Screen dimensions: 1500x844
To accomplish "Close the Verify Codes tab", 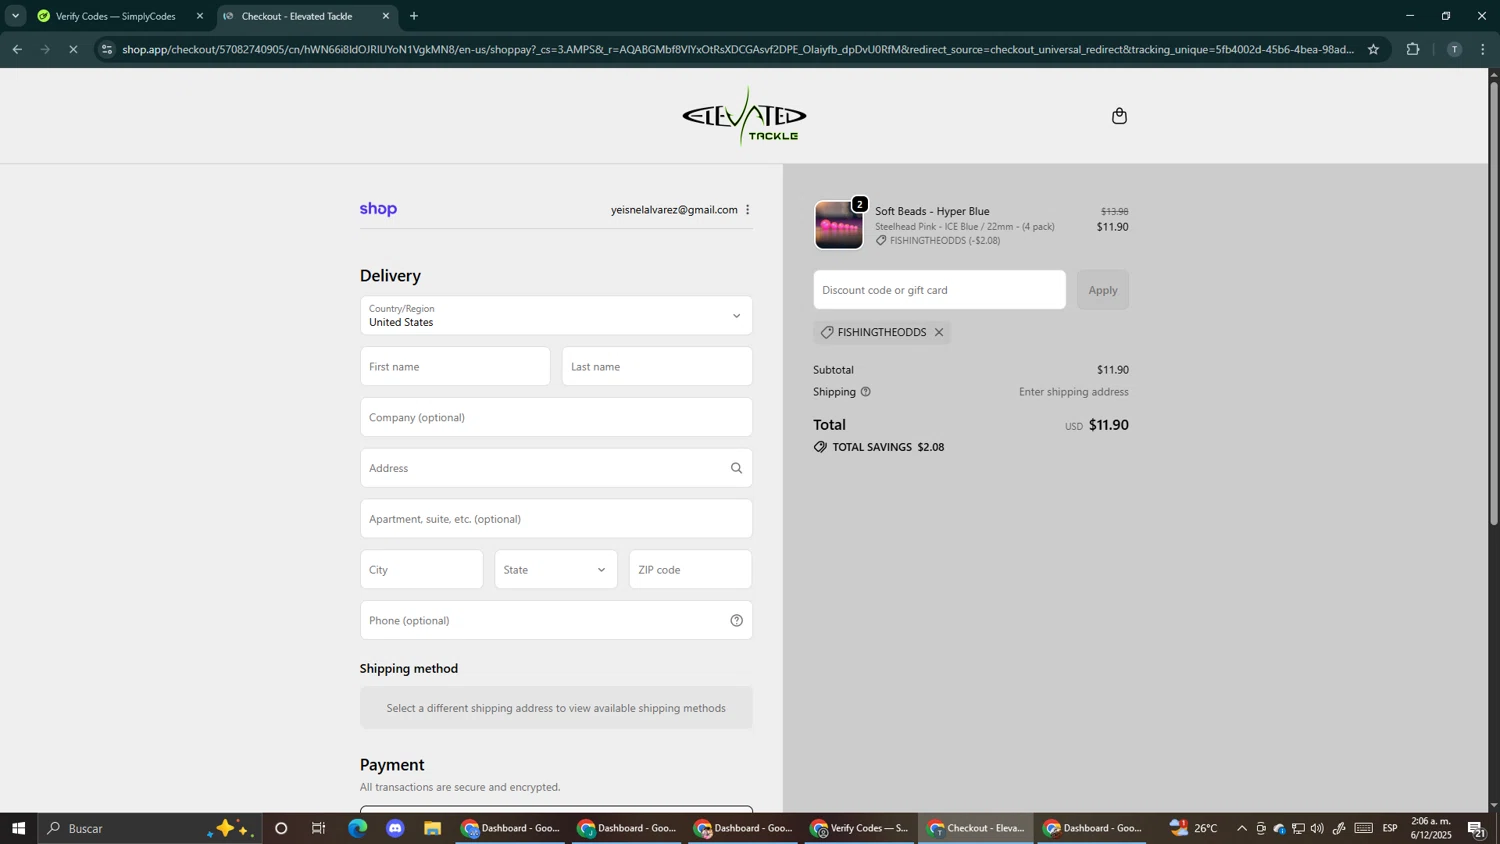I will point(199,16).
